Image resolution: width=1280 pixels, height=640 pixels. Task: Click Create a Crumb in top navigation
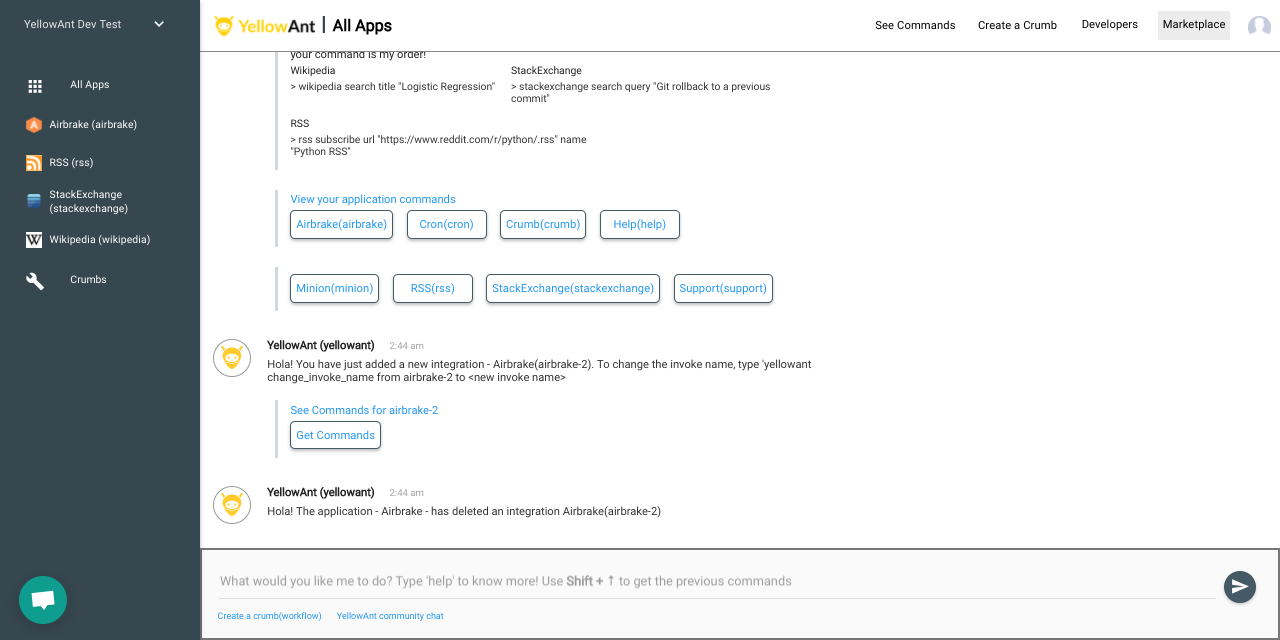point(1017,25)
